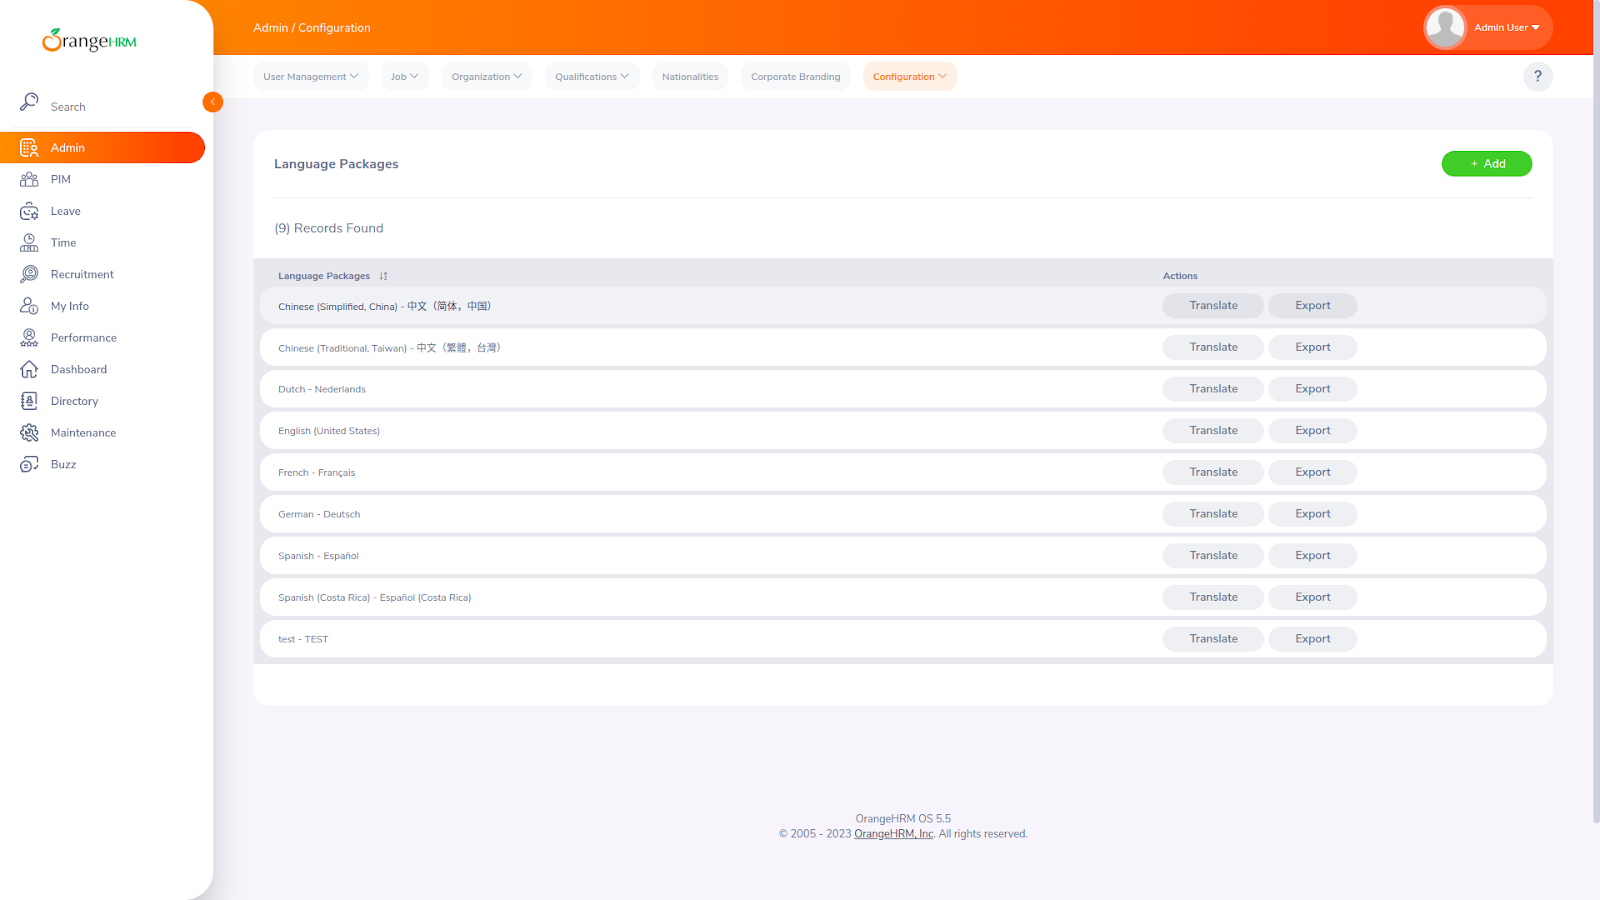Export the French - Français package

[x=1312, y=473]
